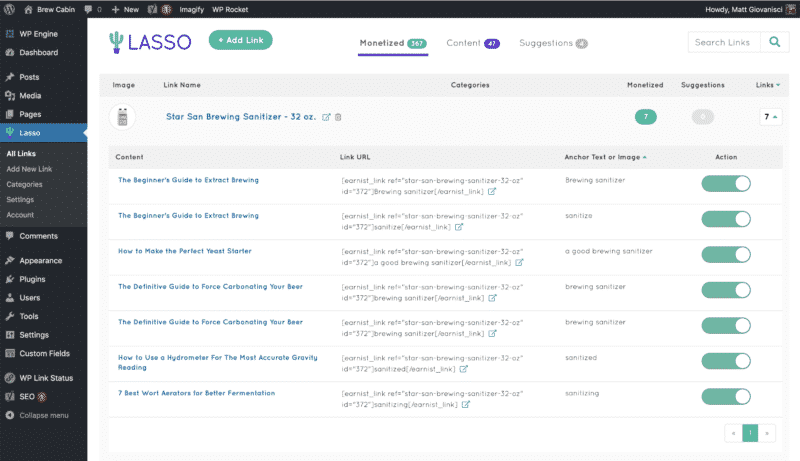The height and width of the screenshot is (461, 800).
Task: Open Add New Link submenu entry
Action: pyautogui.click(x=29, y=169)
